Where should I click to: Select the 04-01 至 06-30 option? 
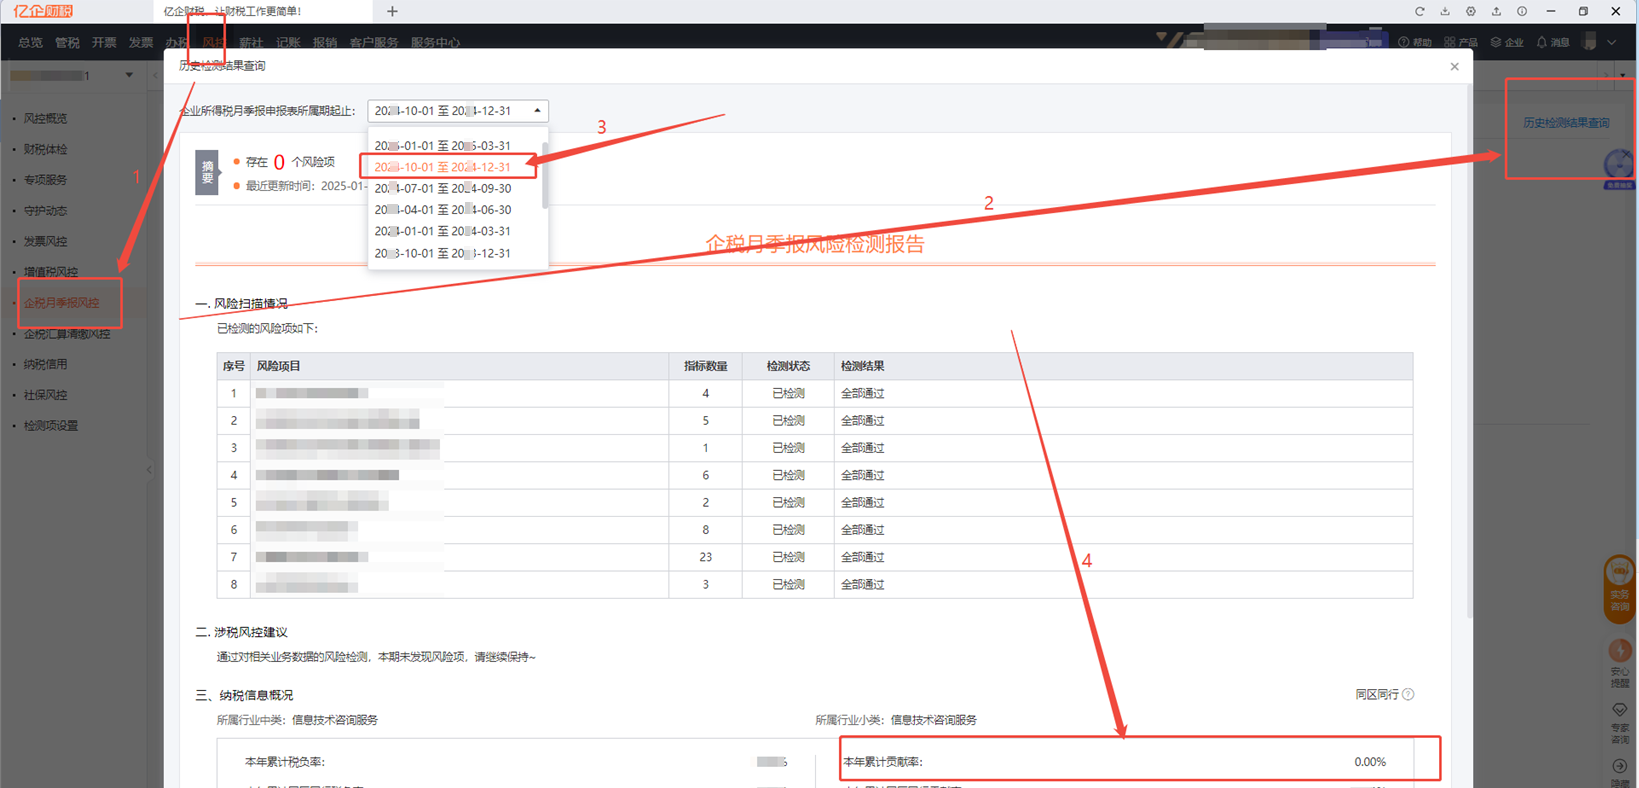click(x=443, y=210)
